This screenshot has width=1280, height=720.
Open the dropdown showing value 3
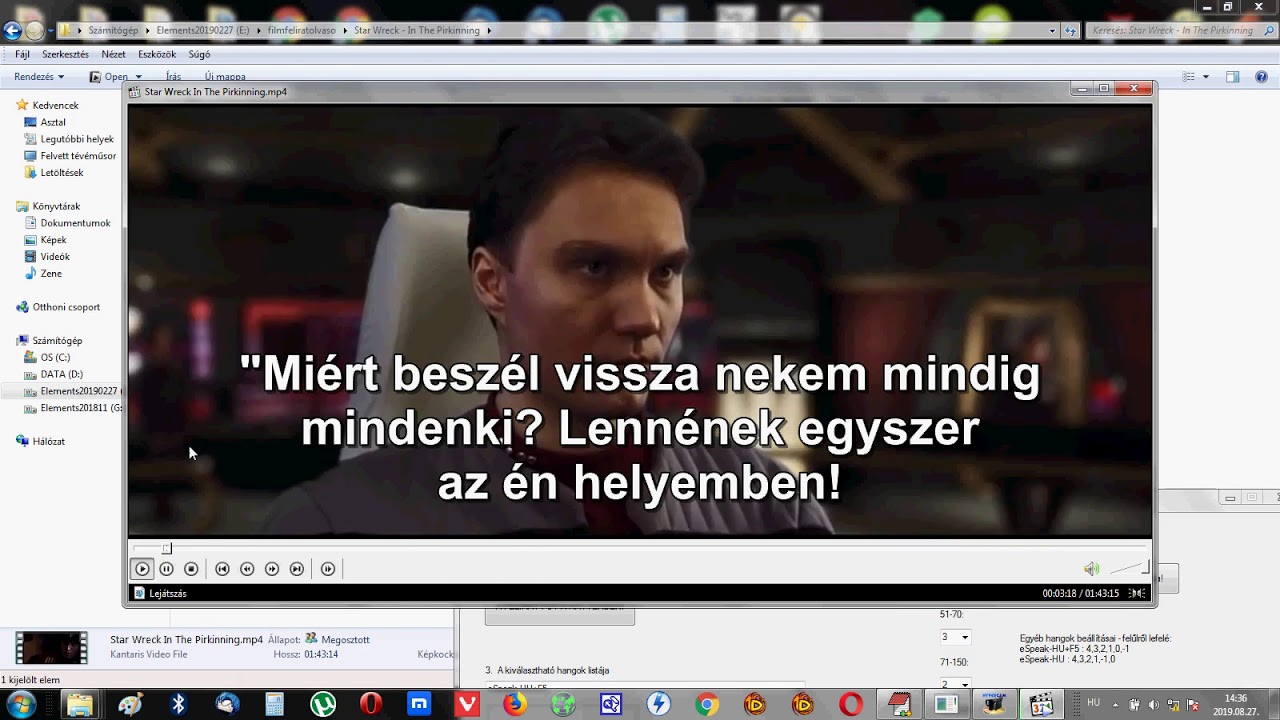(955, 637)
